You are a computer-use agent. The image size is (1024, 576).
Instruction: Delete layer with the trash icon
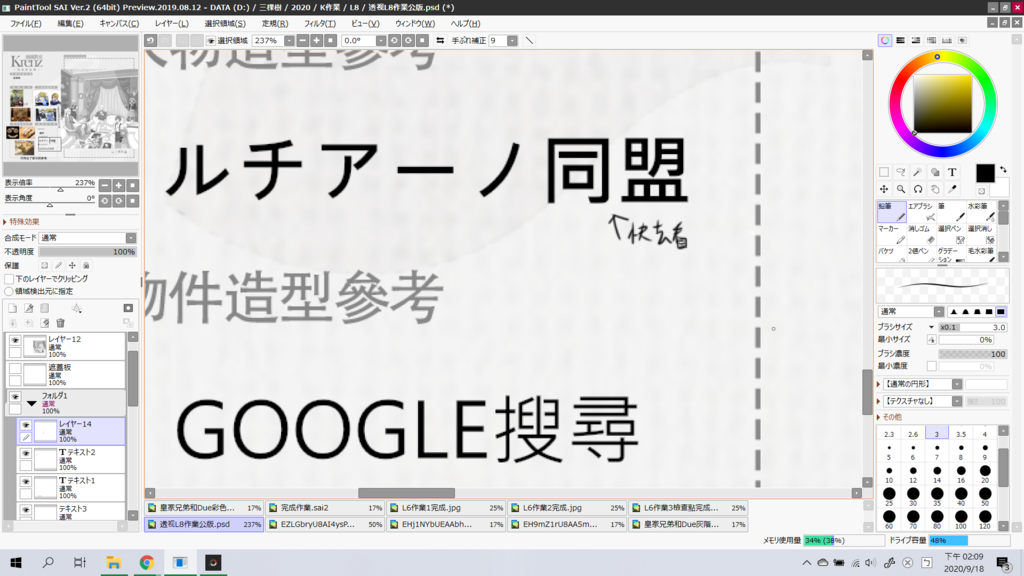point(61,323)
